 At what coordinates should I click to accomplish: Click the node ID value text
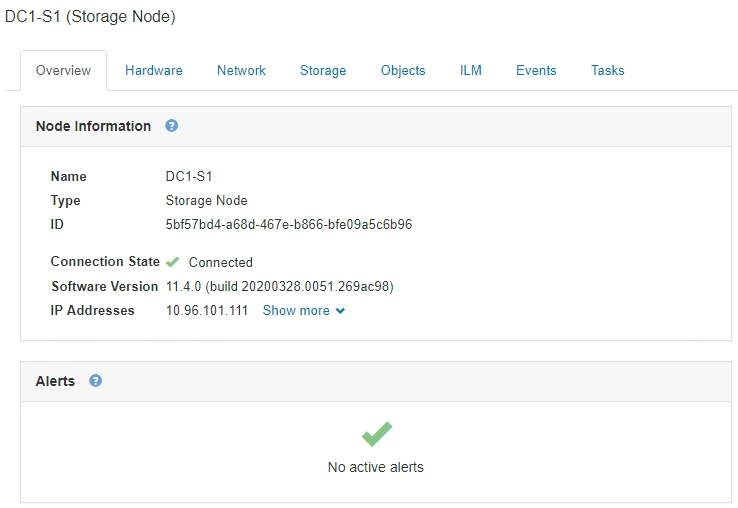(288, 225)
